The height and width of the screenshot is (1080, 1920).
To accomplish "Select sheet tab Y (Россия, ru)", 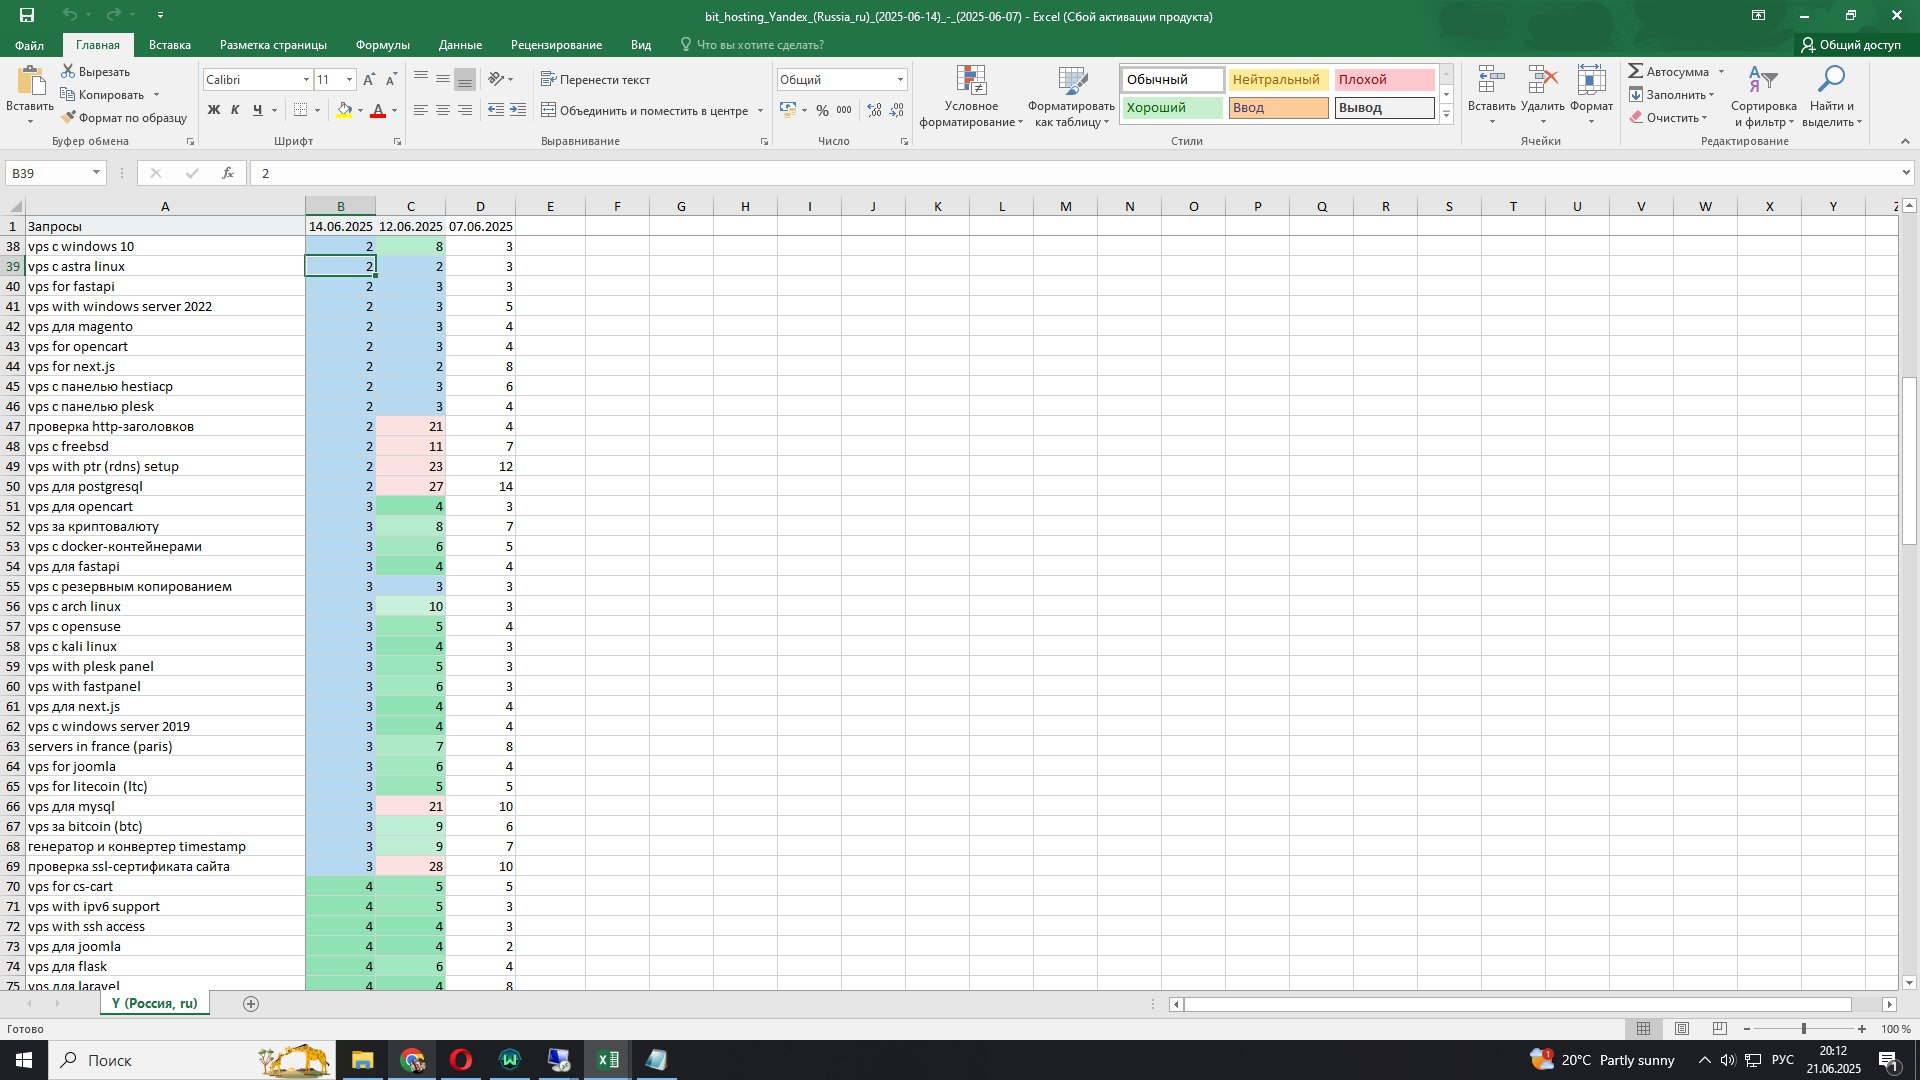I will pyautogui.click(x=154, y=1003).
